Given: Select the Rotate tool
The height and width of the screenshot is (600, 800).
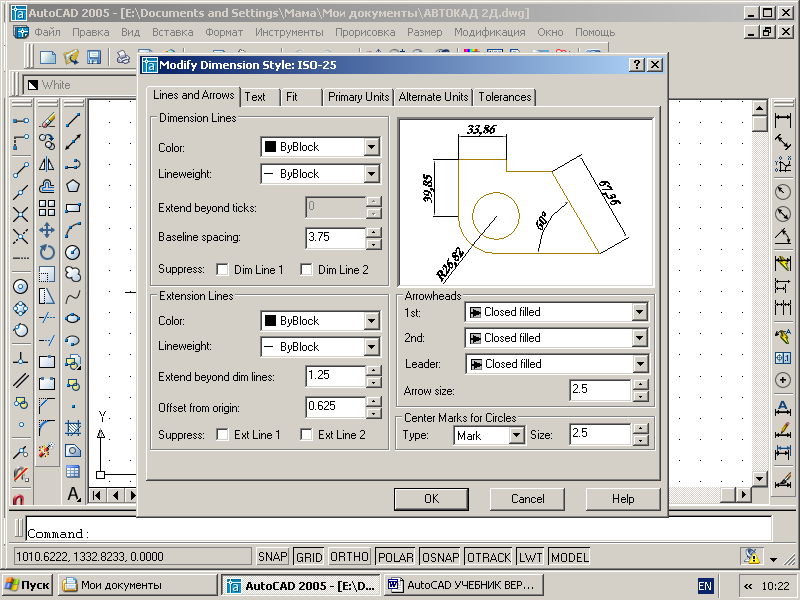Looking at the screenshot, I should (47, 252).
